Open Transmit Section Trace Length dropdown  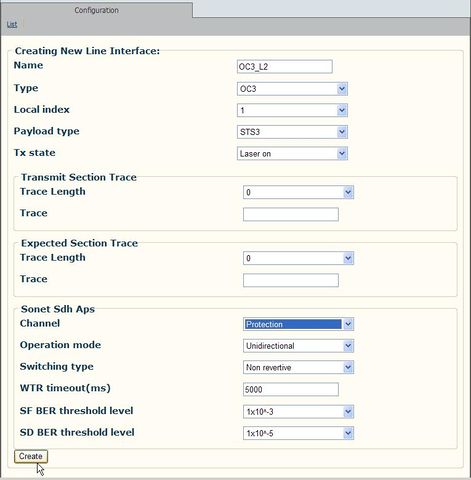click(x=298, y=192)
